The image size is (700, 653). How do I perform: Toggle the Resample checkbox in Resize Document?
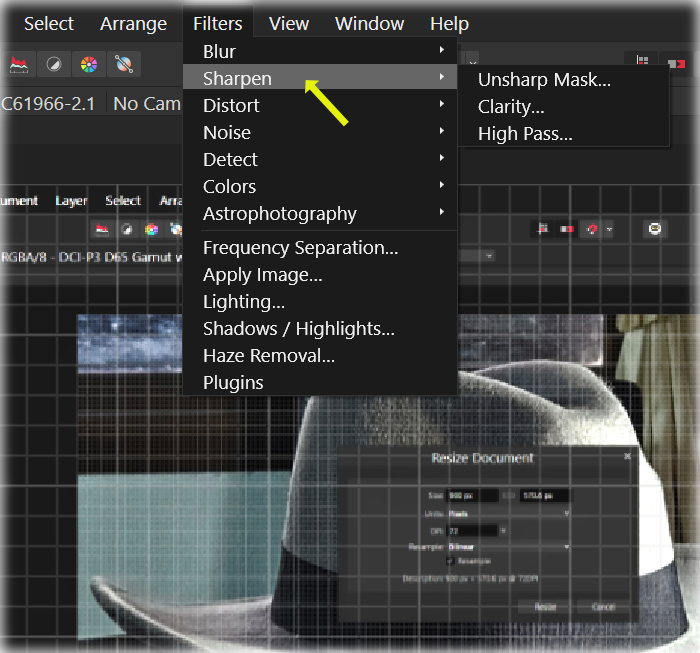[450, 561]
